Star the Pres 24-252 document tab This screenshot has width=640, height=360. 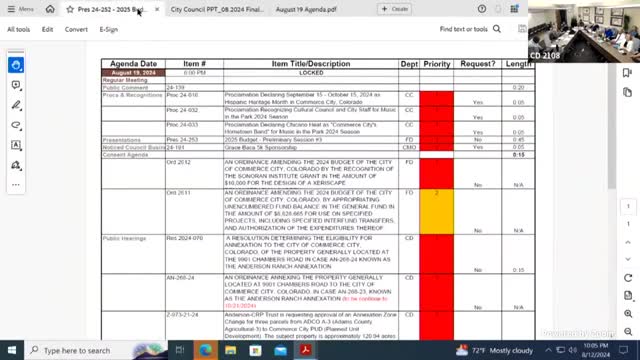click(x=70, y=9)
